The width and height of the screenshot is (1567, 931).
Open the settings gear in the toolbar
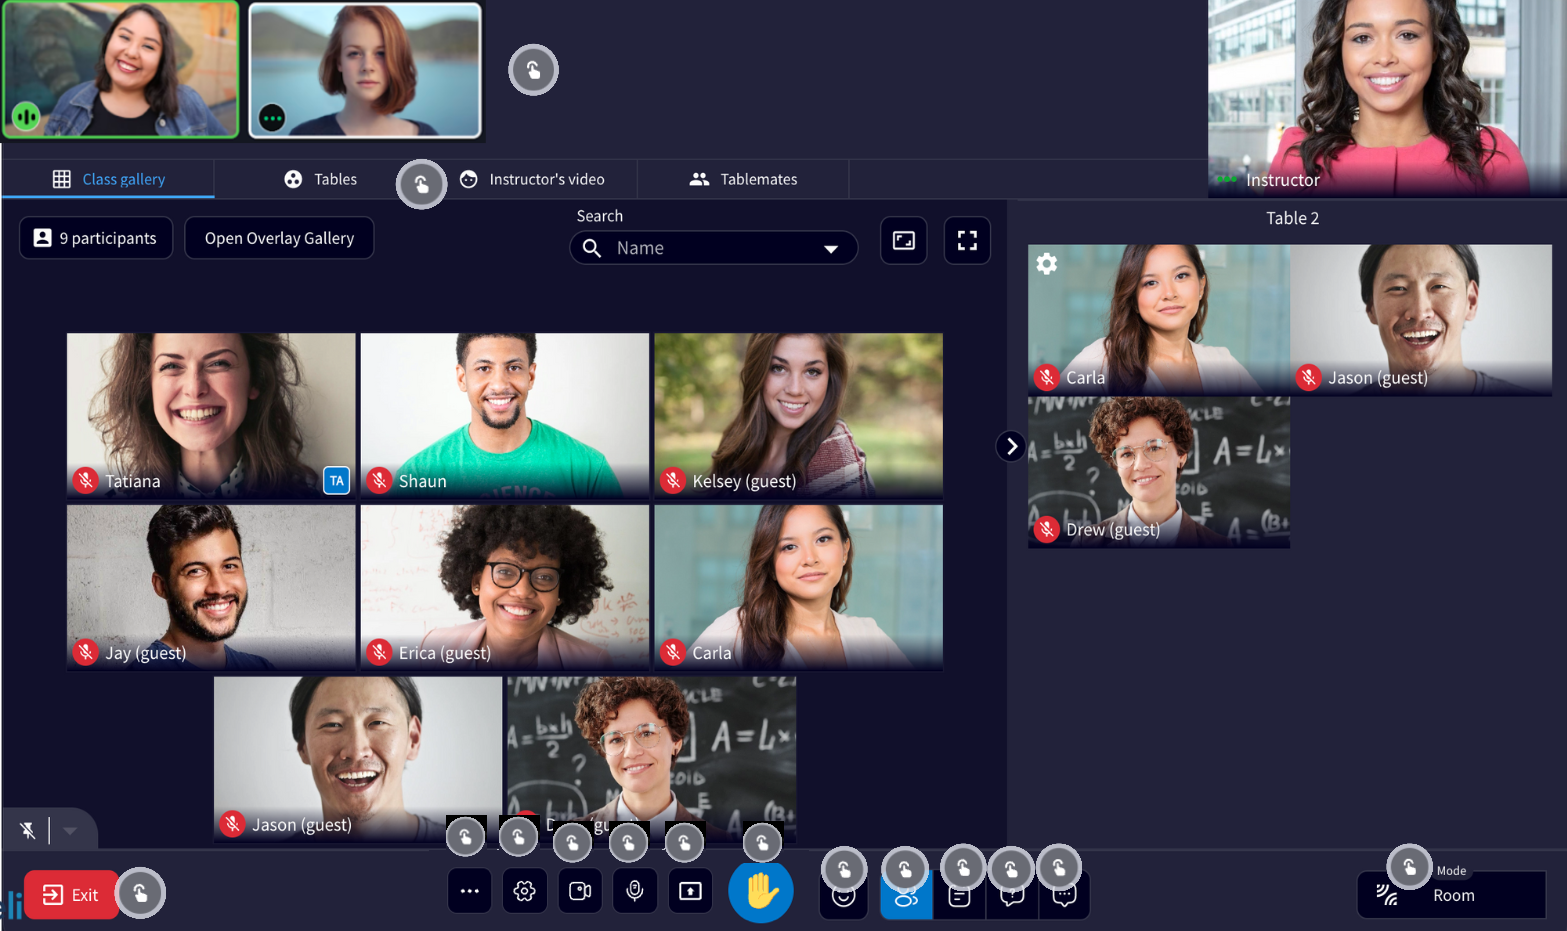point(524,890)
